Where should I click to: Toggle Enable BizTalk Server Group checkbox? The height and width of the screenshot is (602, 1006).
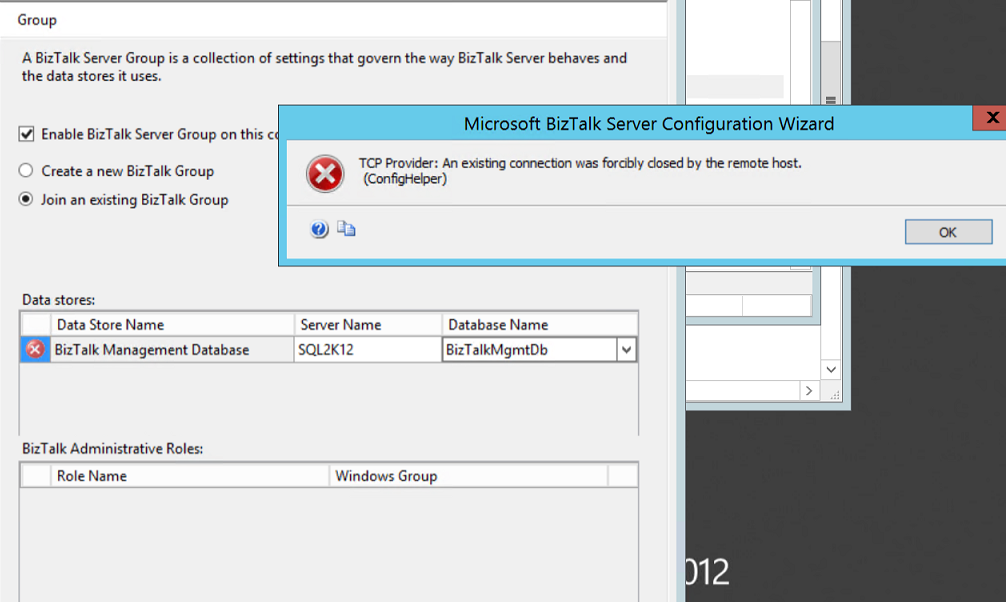click(x=26, y=134)
